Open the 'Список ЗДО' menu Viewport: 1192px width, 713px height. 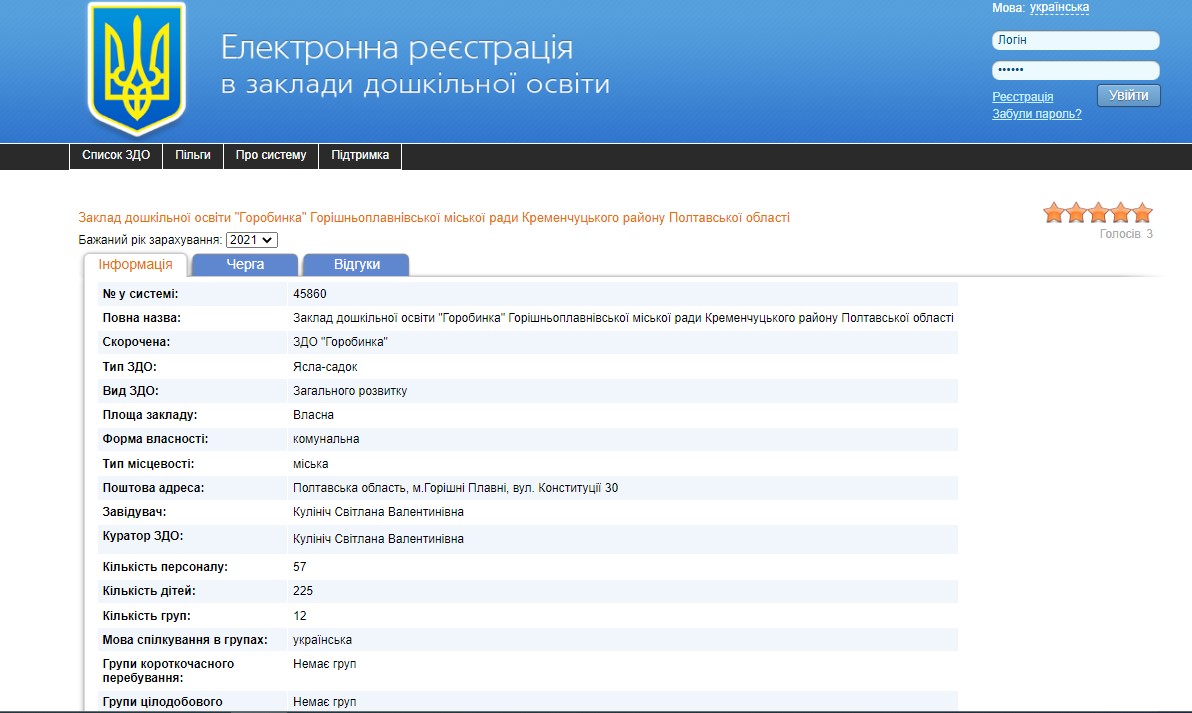[116, 155]
